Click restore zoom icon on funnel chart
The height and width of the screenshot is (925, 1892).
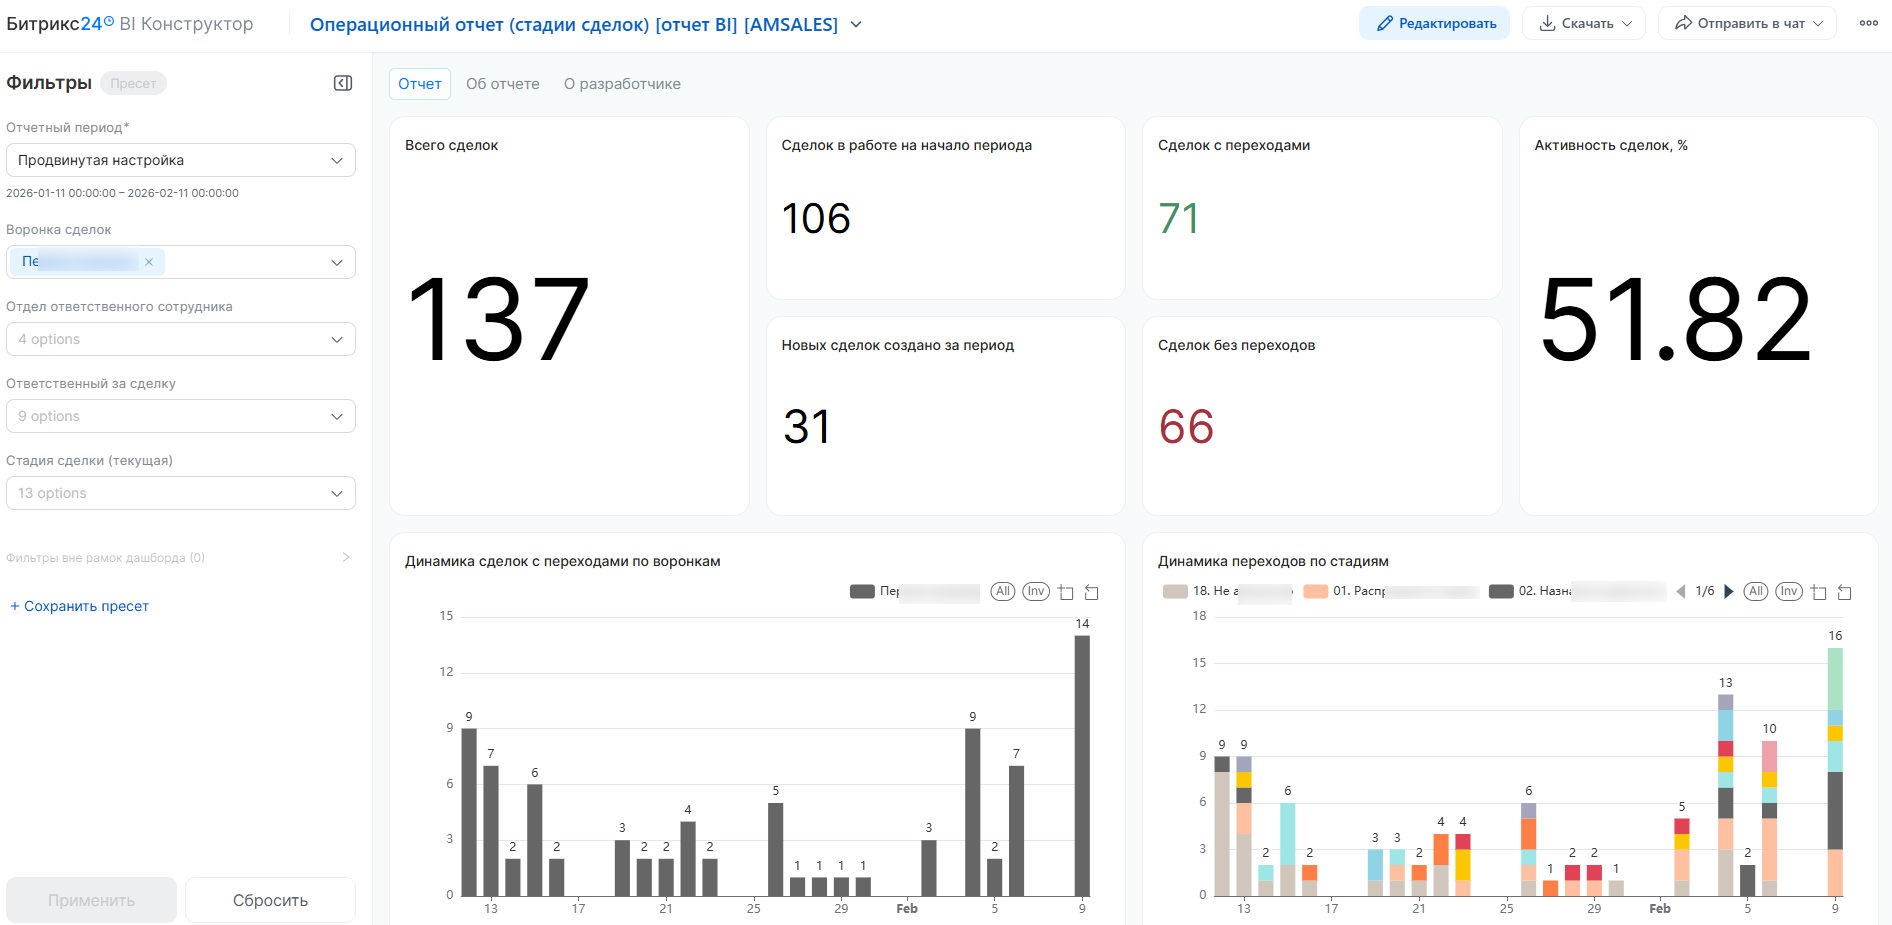(1092, 592)
